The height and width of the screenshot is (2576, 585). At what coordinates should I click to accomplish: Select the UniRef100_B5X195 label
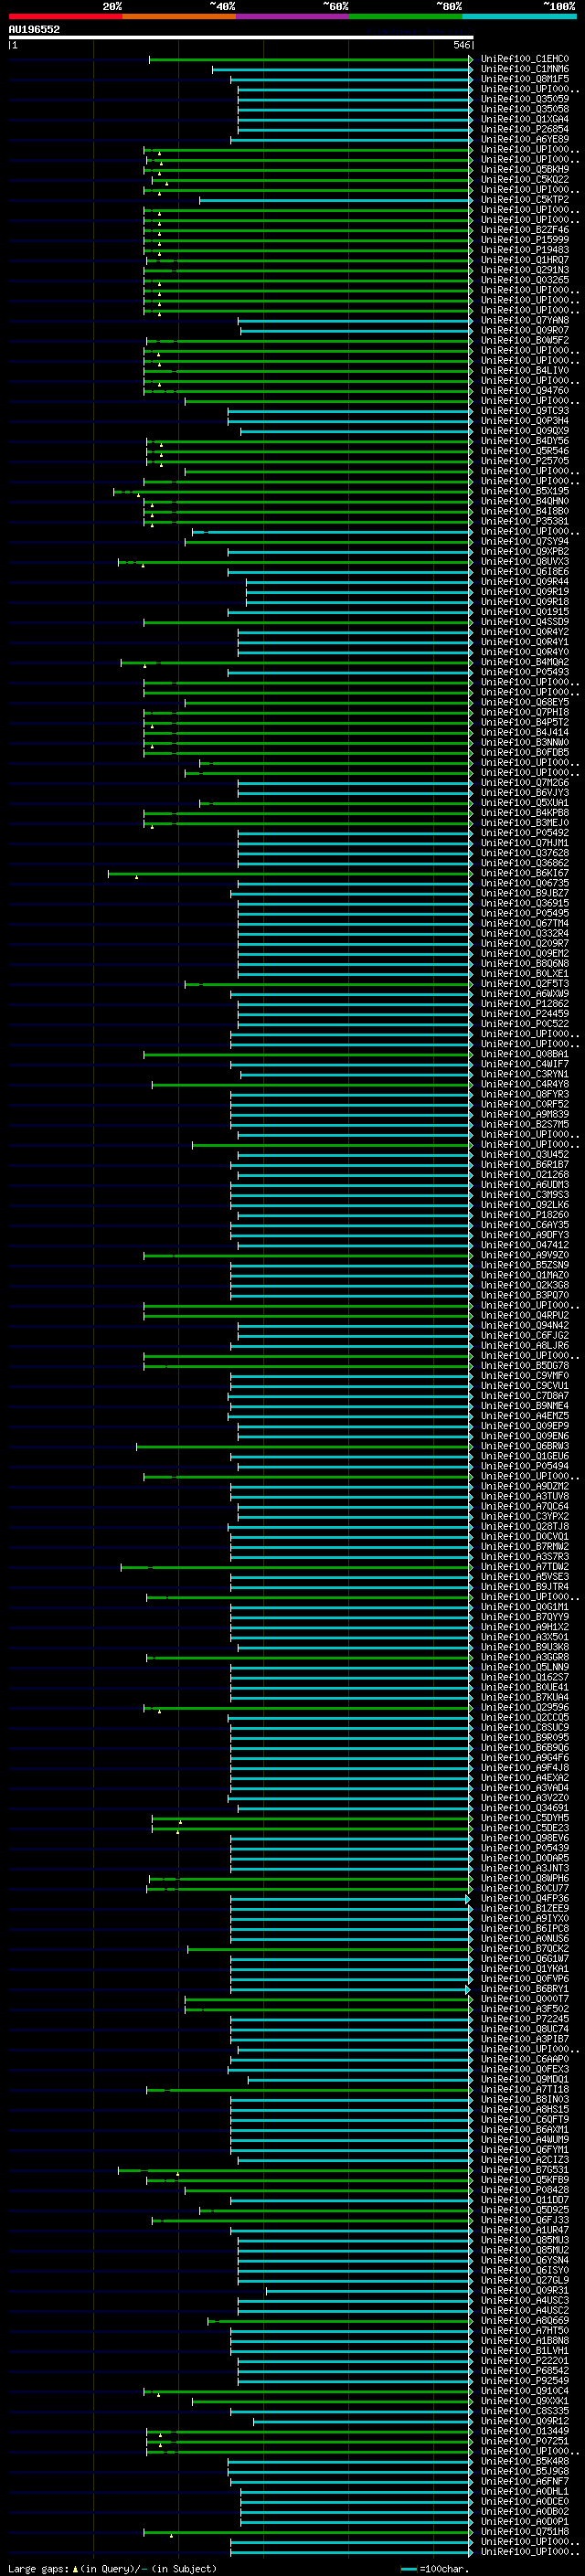click(x=525, y=491)
